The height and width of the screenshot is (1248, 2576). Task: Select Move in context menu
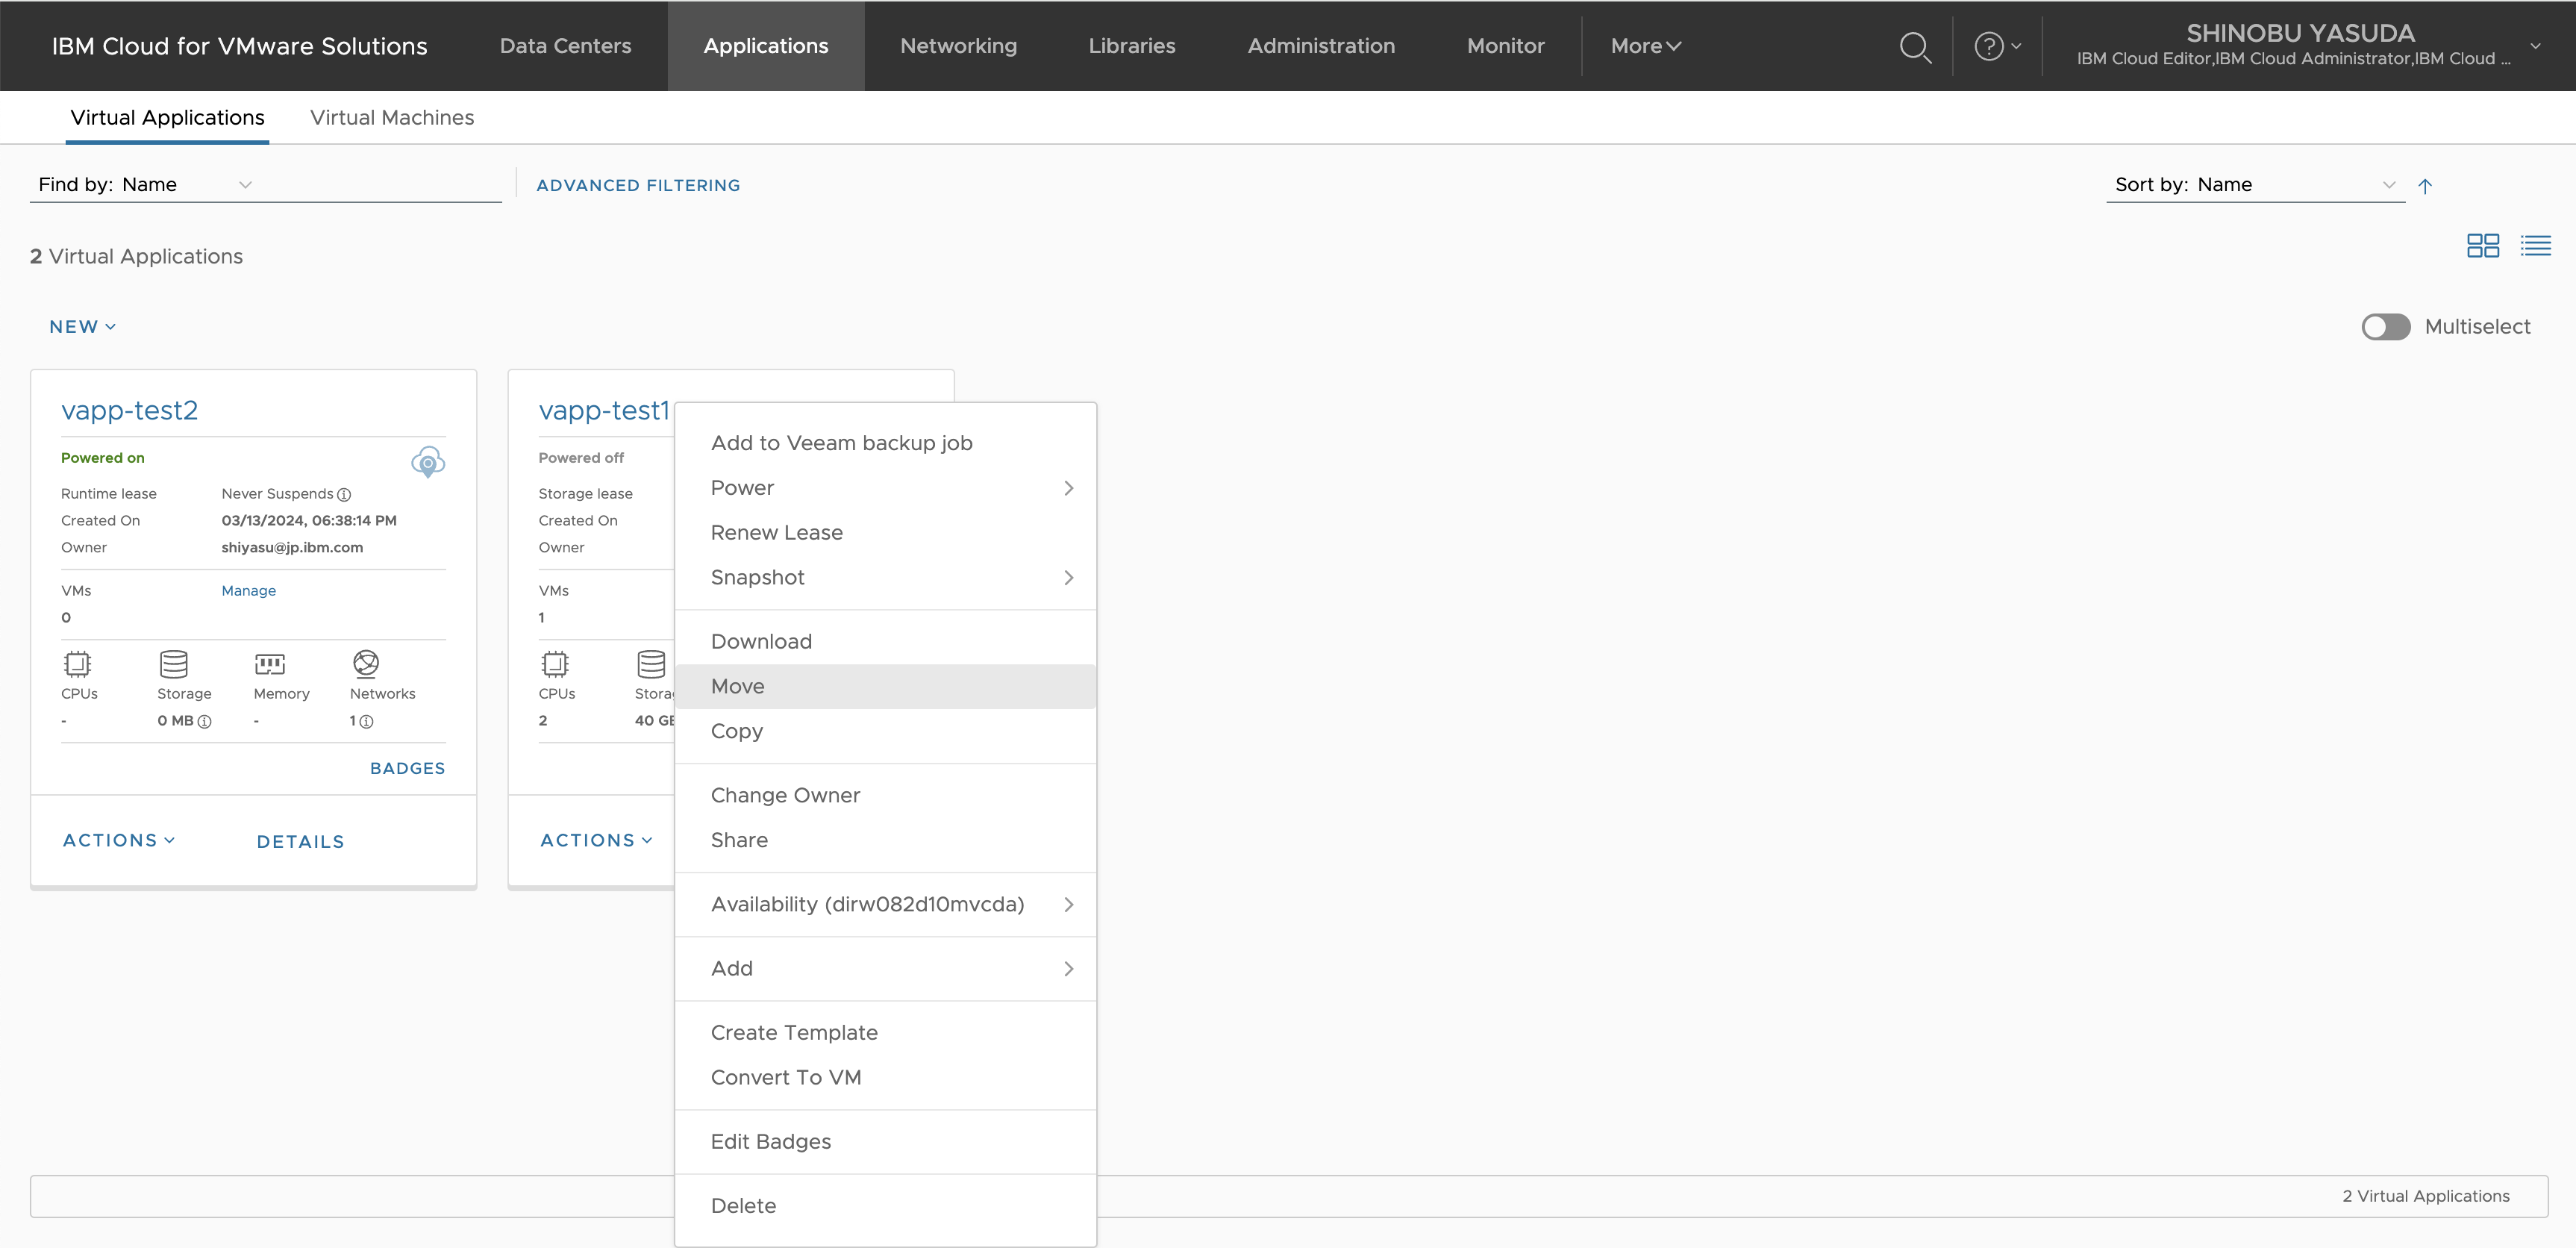click(x=738, y=687)
